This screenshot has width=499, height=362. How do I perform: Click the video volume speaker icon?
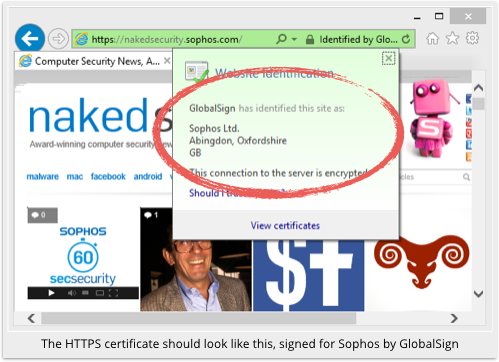[72, 293]
